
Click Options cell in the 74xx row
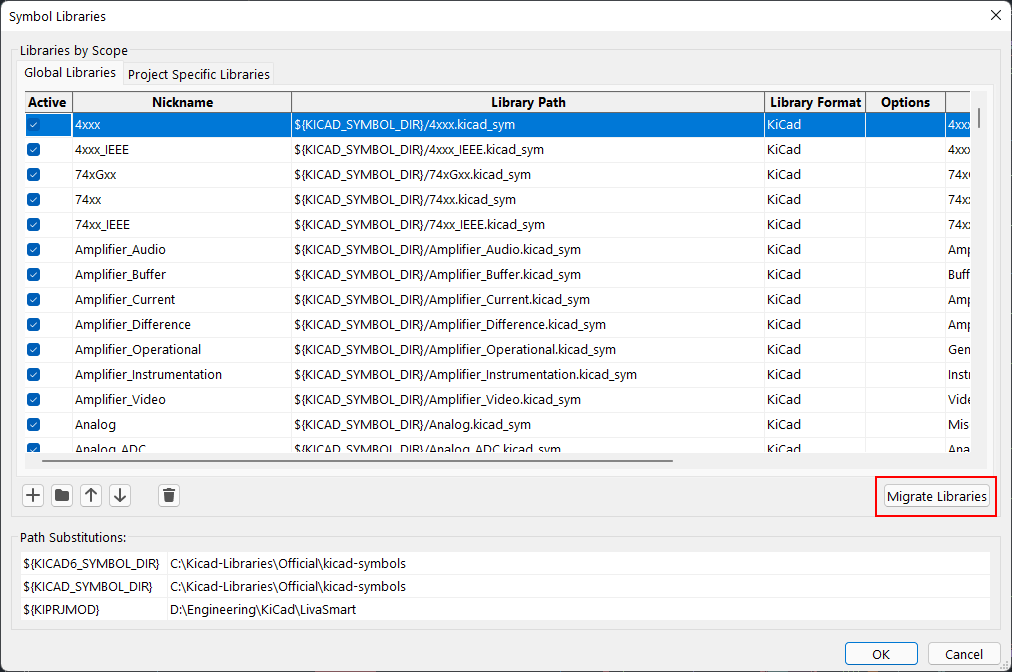(906, 199)
